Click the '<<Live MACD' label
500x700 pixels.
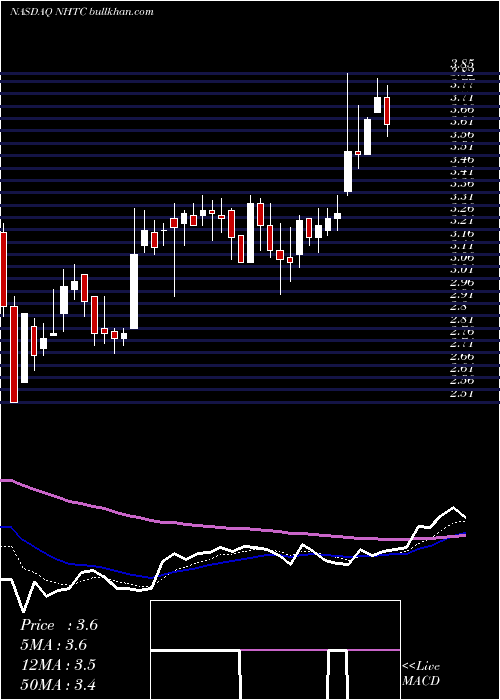(421, 674)
